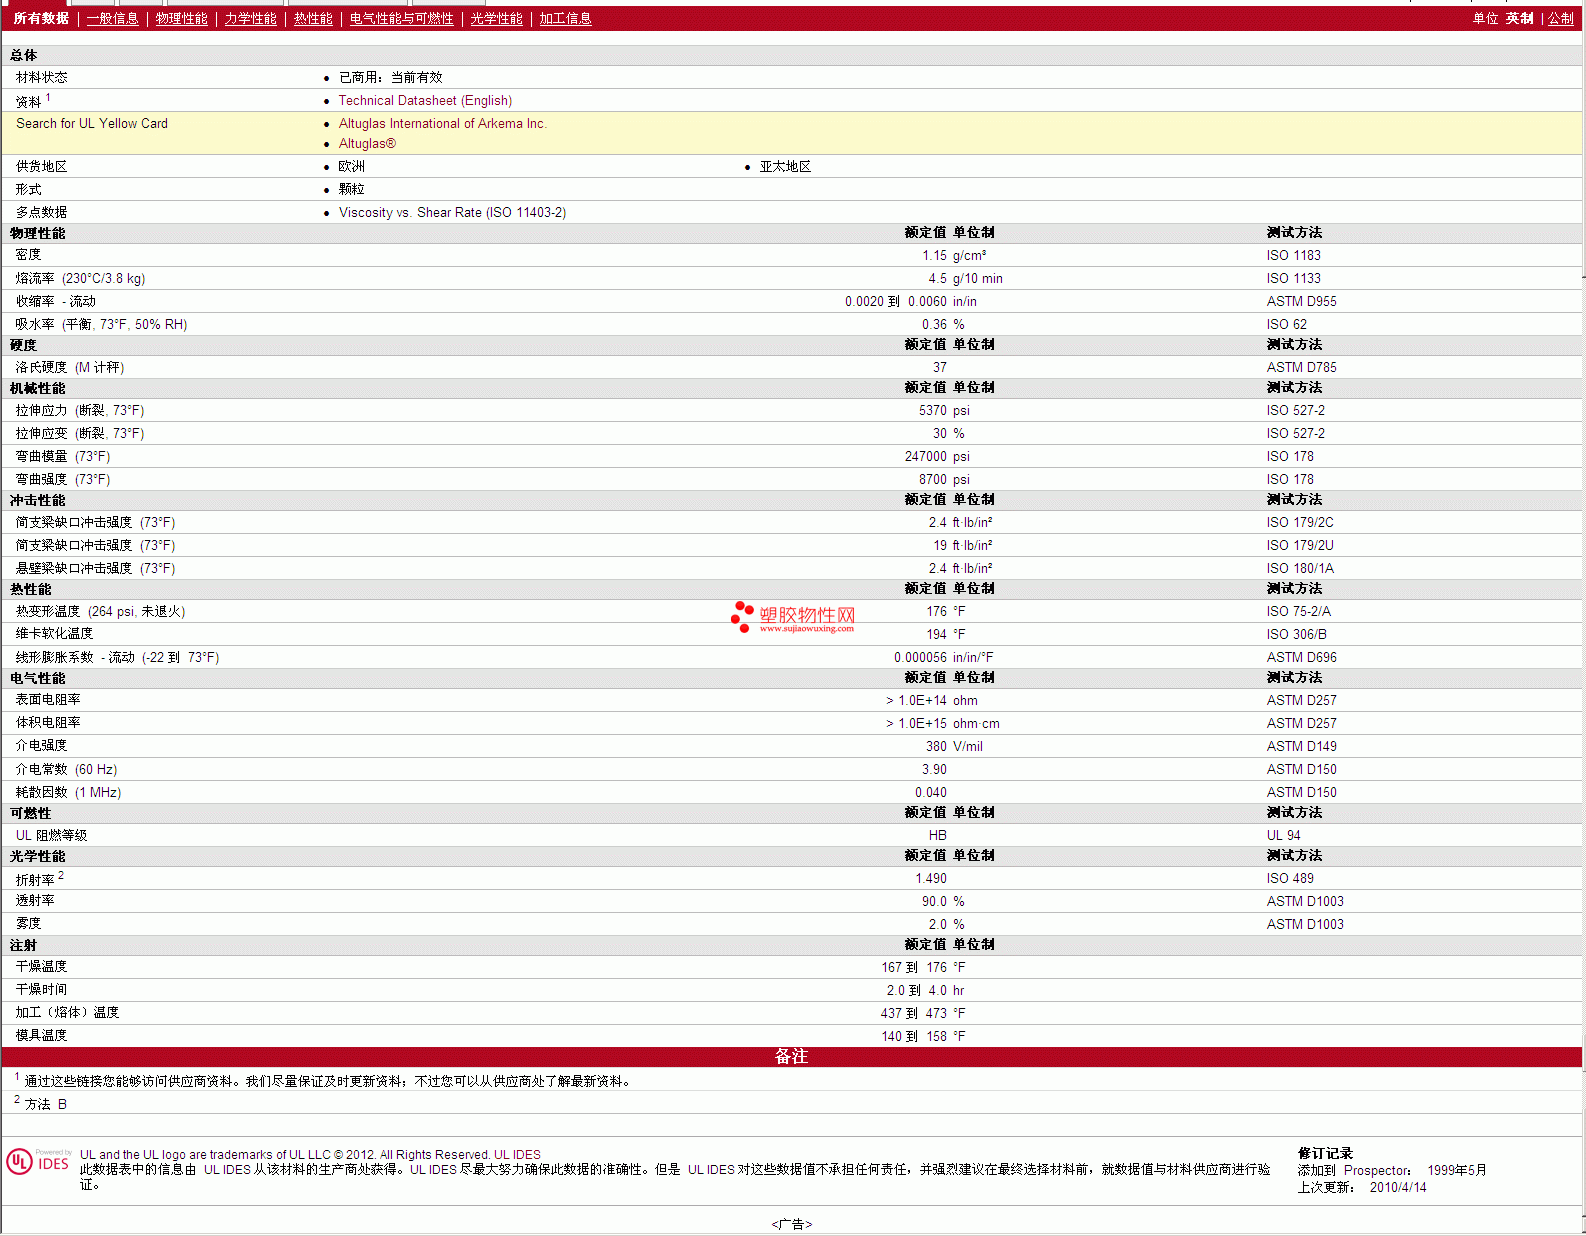Click the '干燥时间' row label
1586x1236 pixels.
(41, 990)
